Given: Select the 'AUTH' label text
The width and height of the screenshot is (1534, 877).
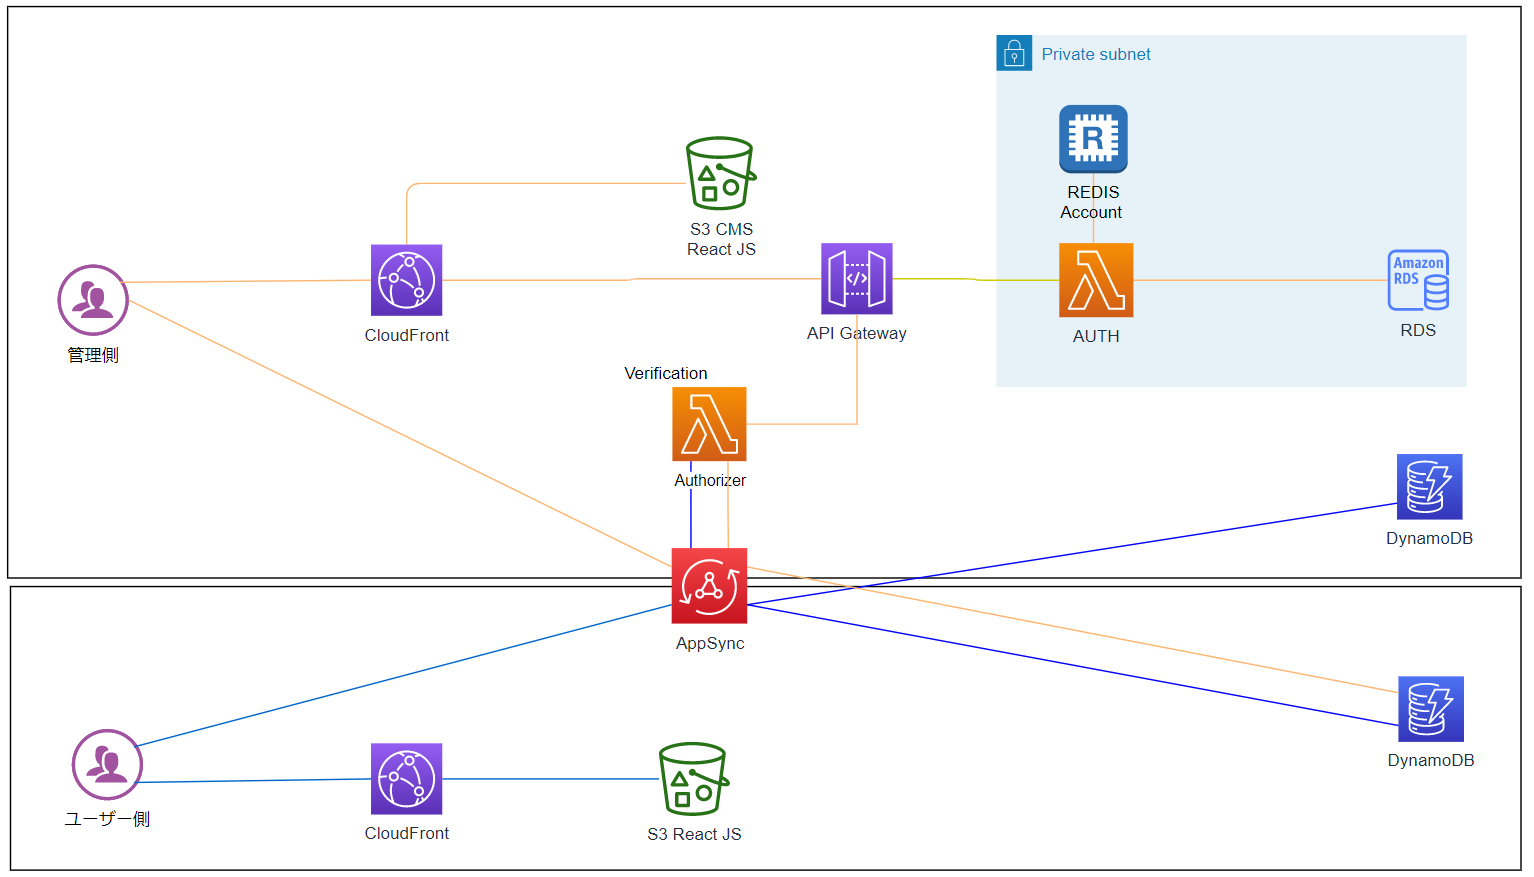Looking at the screenshot, I should (x=1096, y=337).
